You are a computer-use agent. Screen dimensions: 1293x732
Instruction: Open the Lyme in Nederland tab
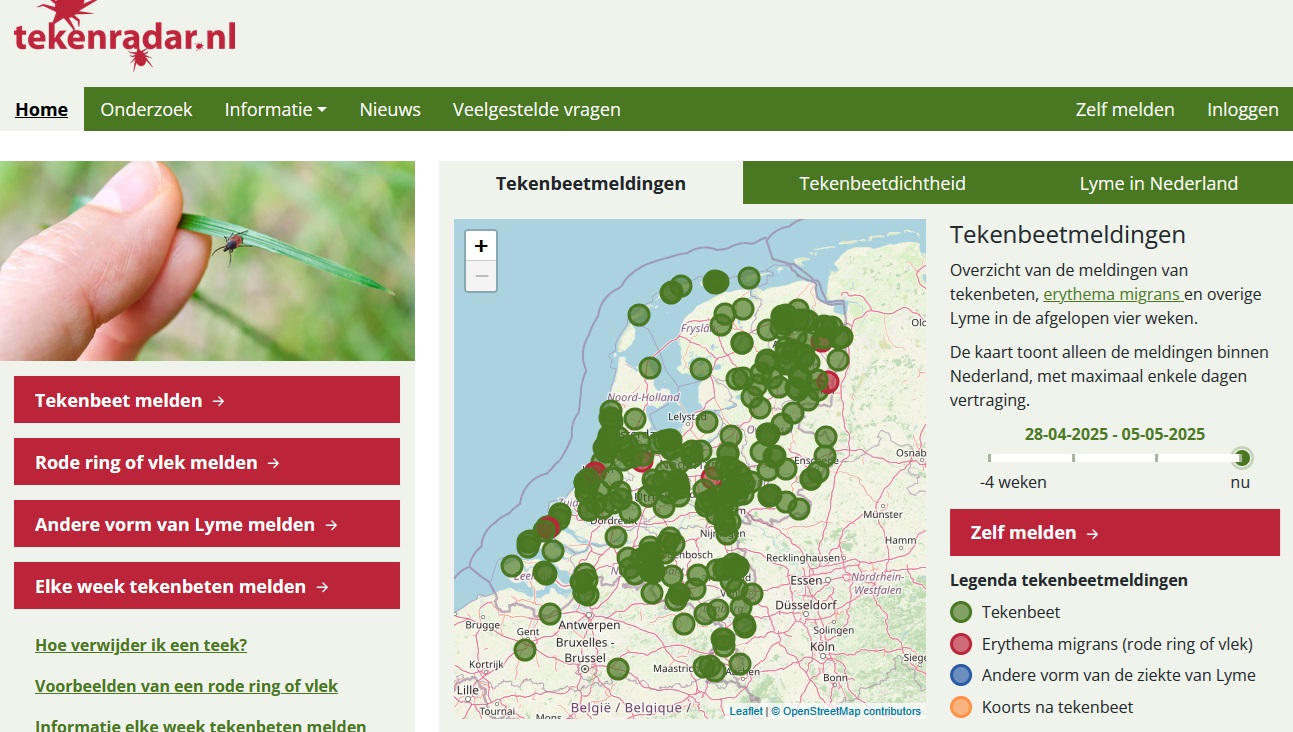pyautogui.click(x=1158, y=184)
